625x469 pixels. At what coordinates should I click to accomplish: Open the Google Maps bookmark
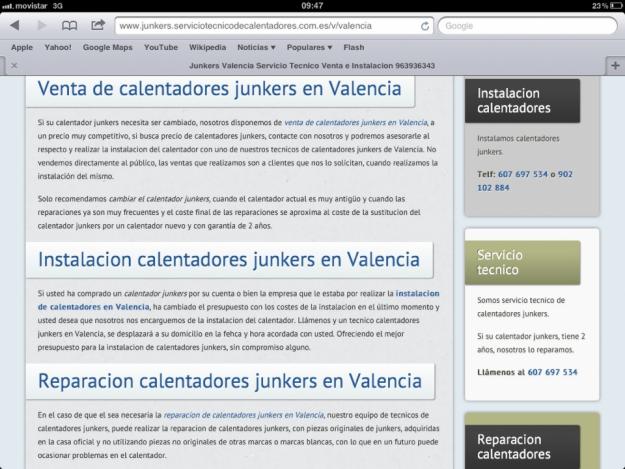(108, 47)
